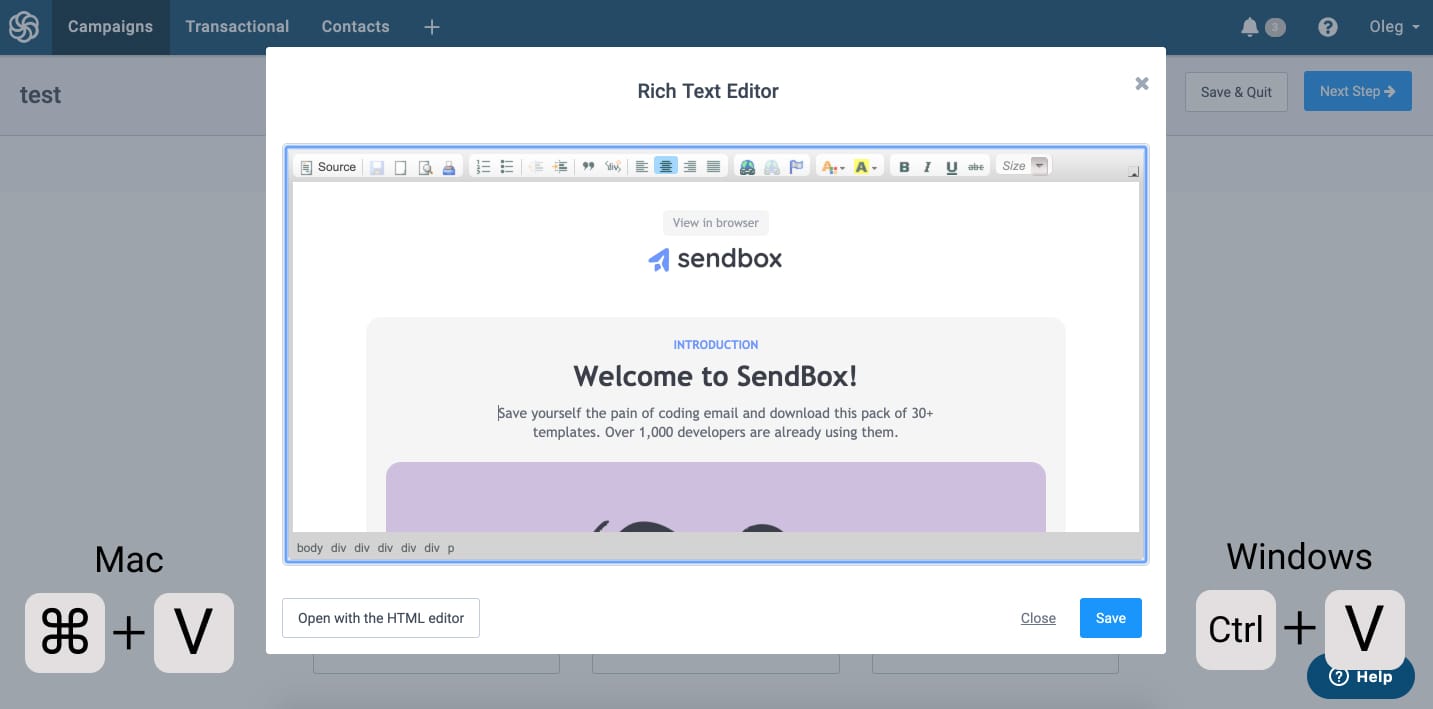This screenshot has width=1433, height=709.
Task: Click the Next Step button
Action: 1357,91
